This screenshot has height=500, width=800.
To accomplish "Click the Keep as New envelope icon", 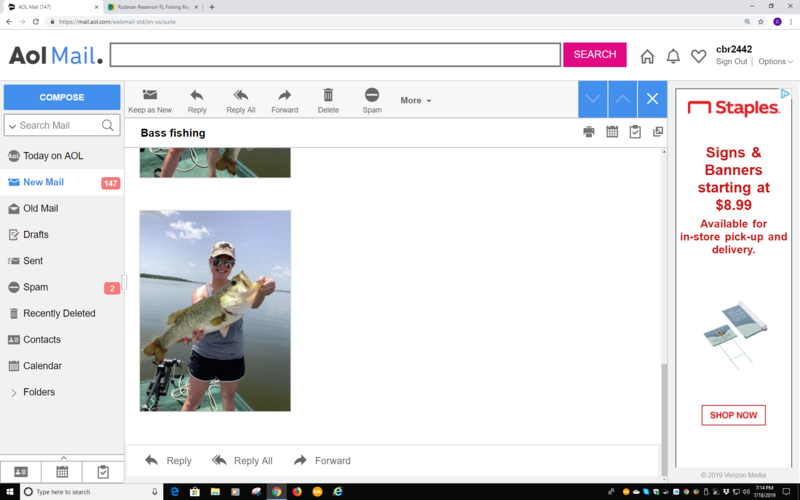I will (150, 94).
